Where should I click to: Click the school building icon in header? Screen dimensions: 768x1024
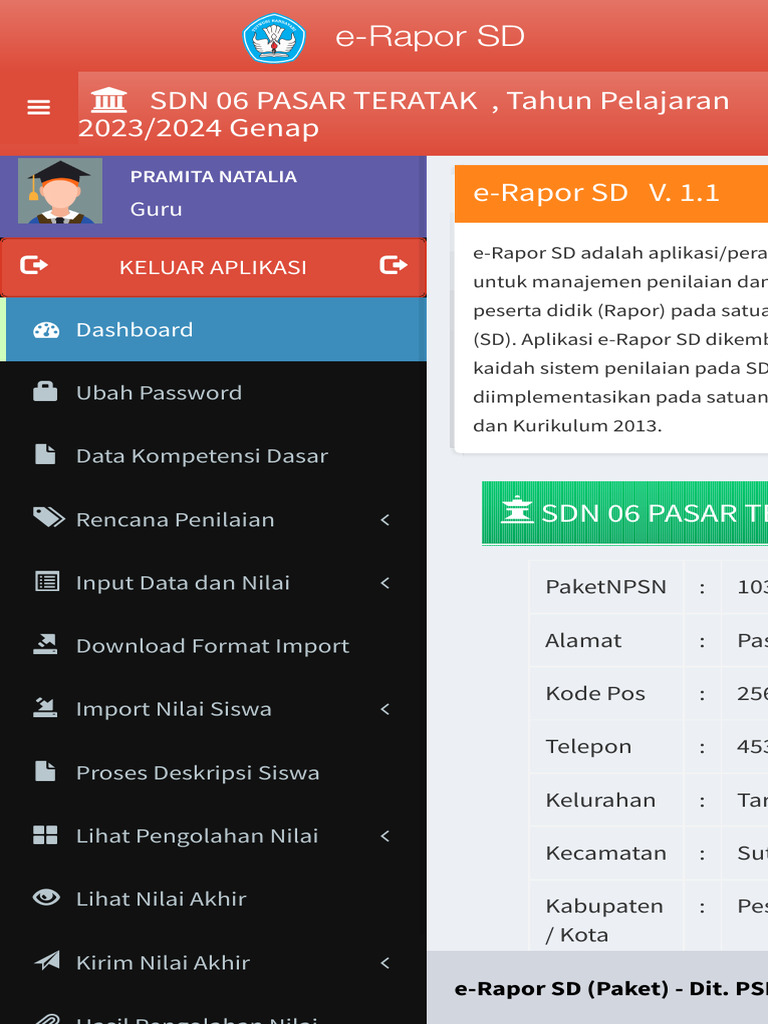[x=109, y=100]
